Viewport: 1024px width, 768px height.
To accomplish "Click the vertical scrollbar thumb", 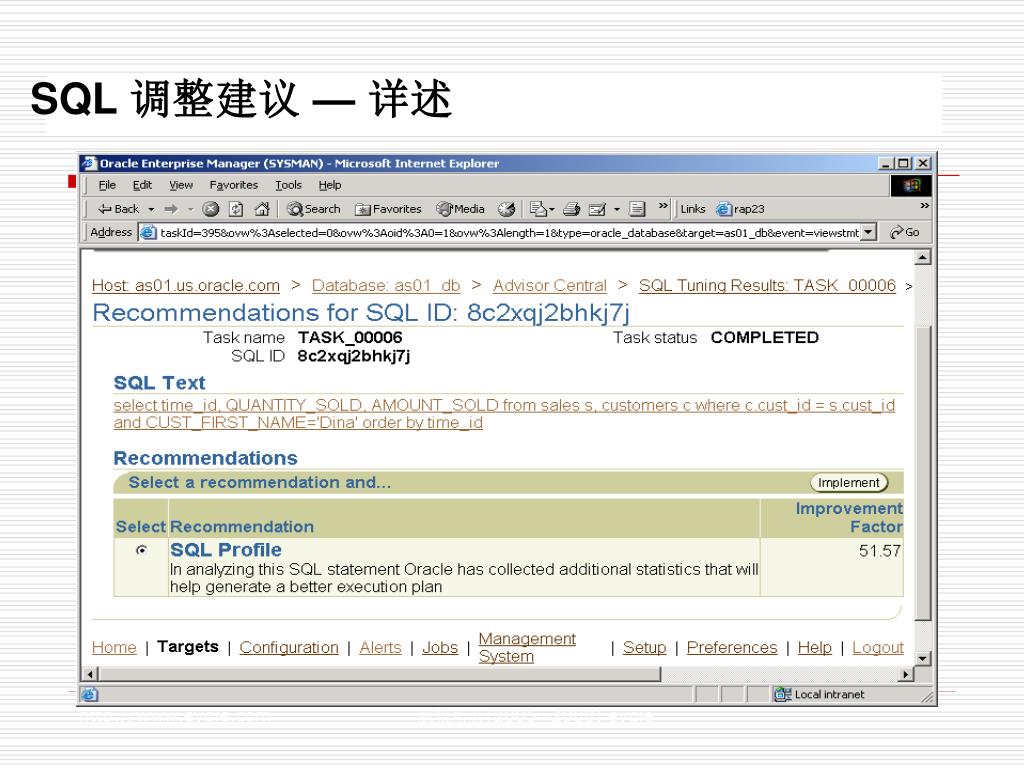I will [x=922, y=473].
